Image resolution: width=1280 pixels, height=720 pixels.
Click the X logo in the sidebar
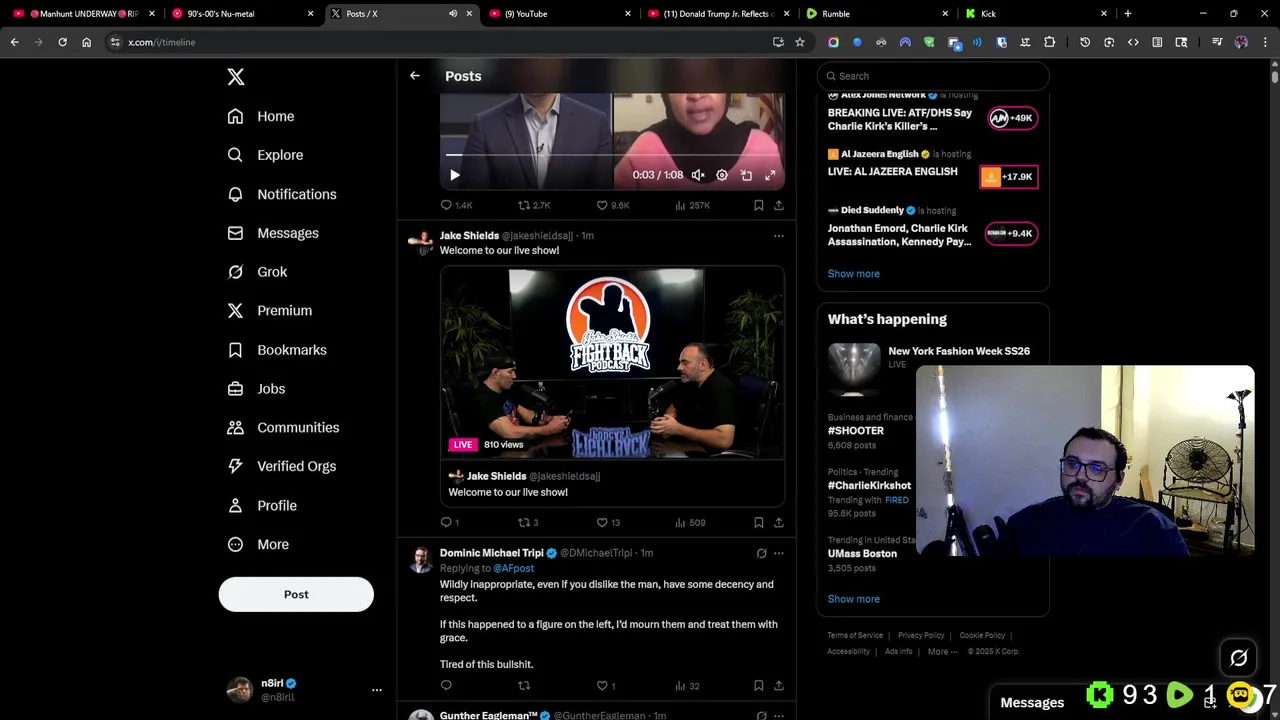pos(235,77)
